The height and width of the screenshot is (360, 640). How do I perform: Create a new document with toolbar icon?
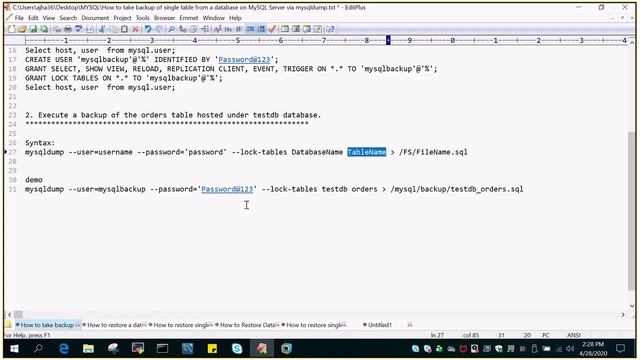pos(11,29)
